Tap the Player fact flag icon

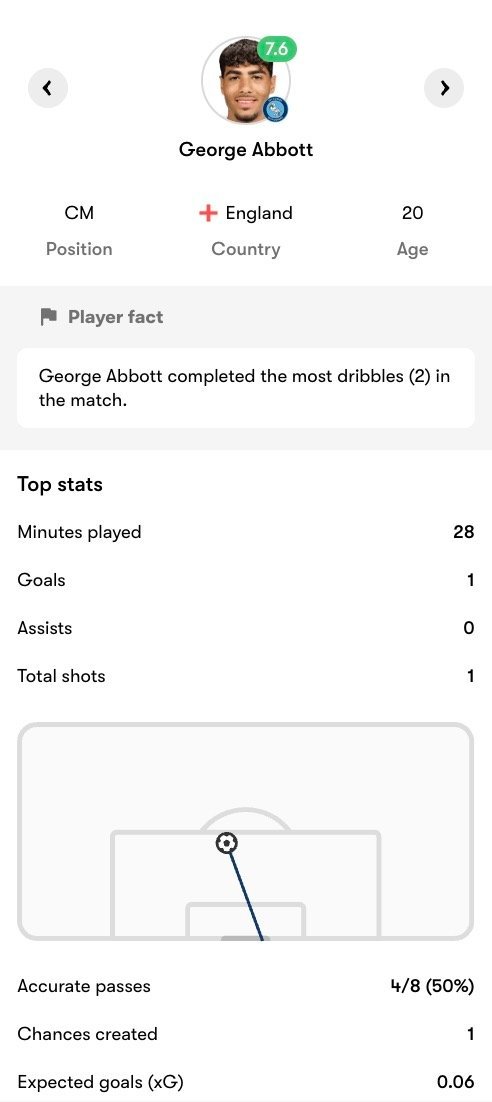pyautogui.click(x=48, y=317)
